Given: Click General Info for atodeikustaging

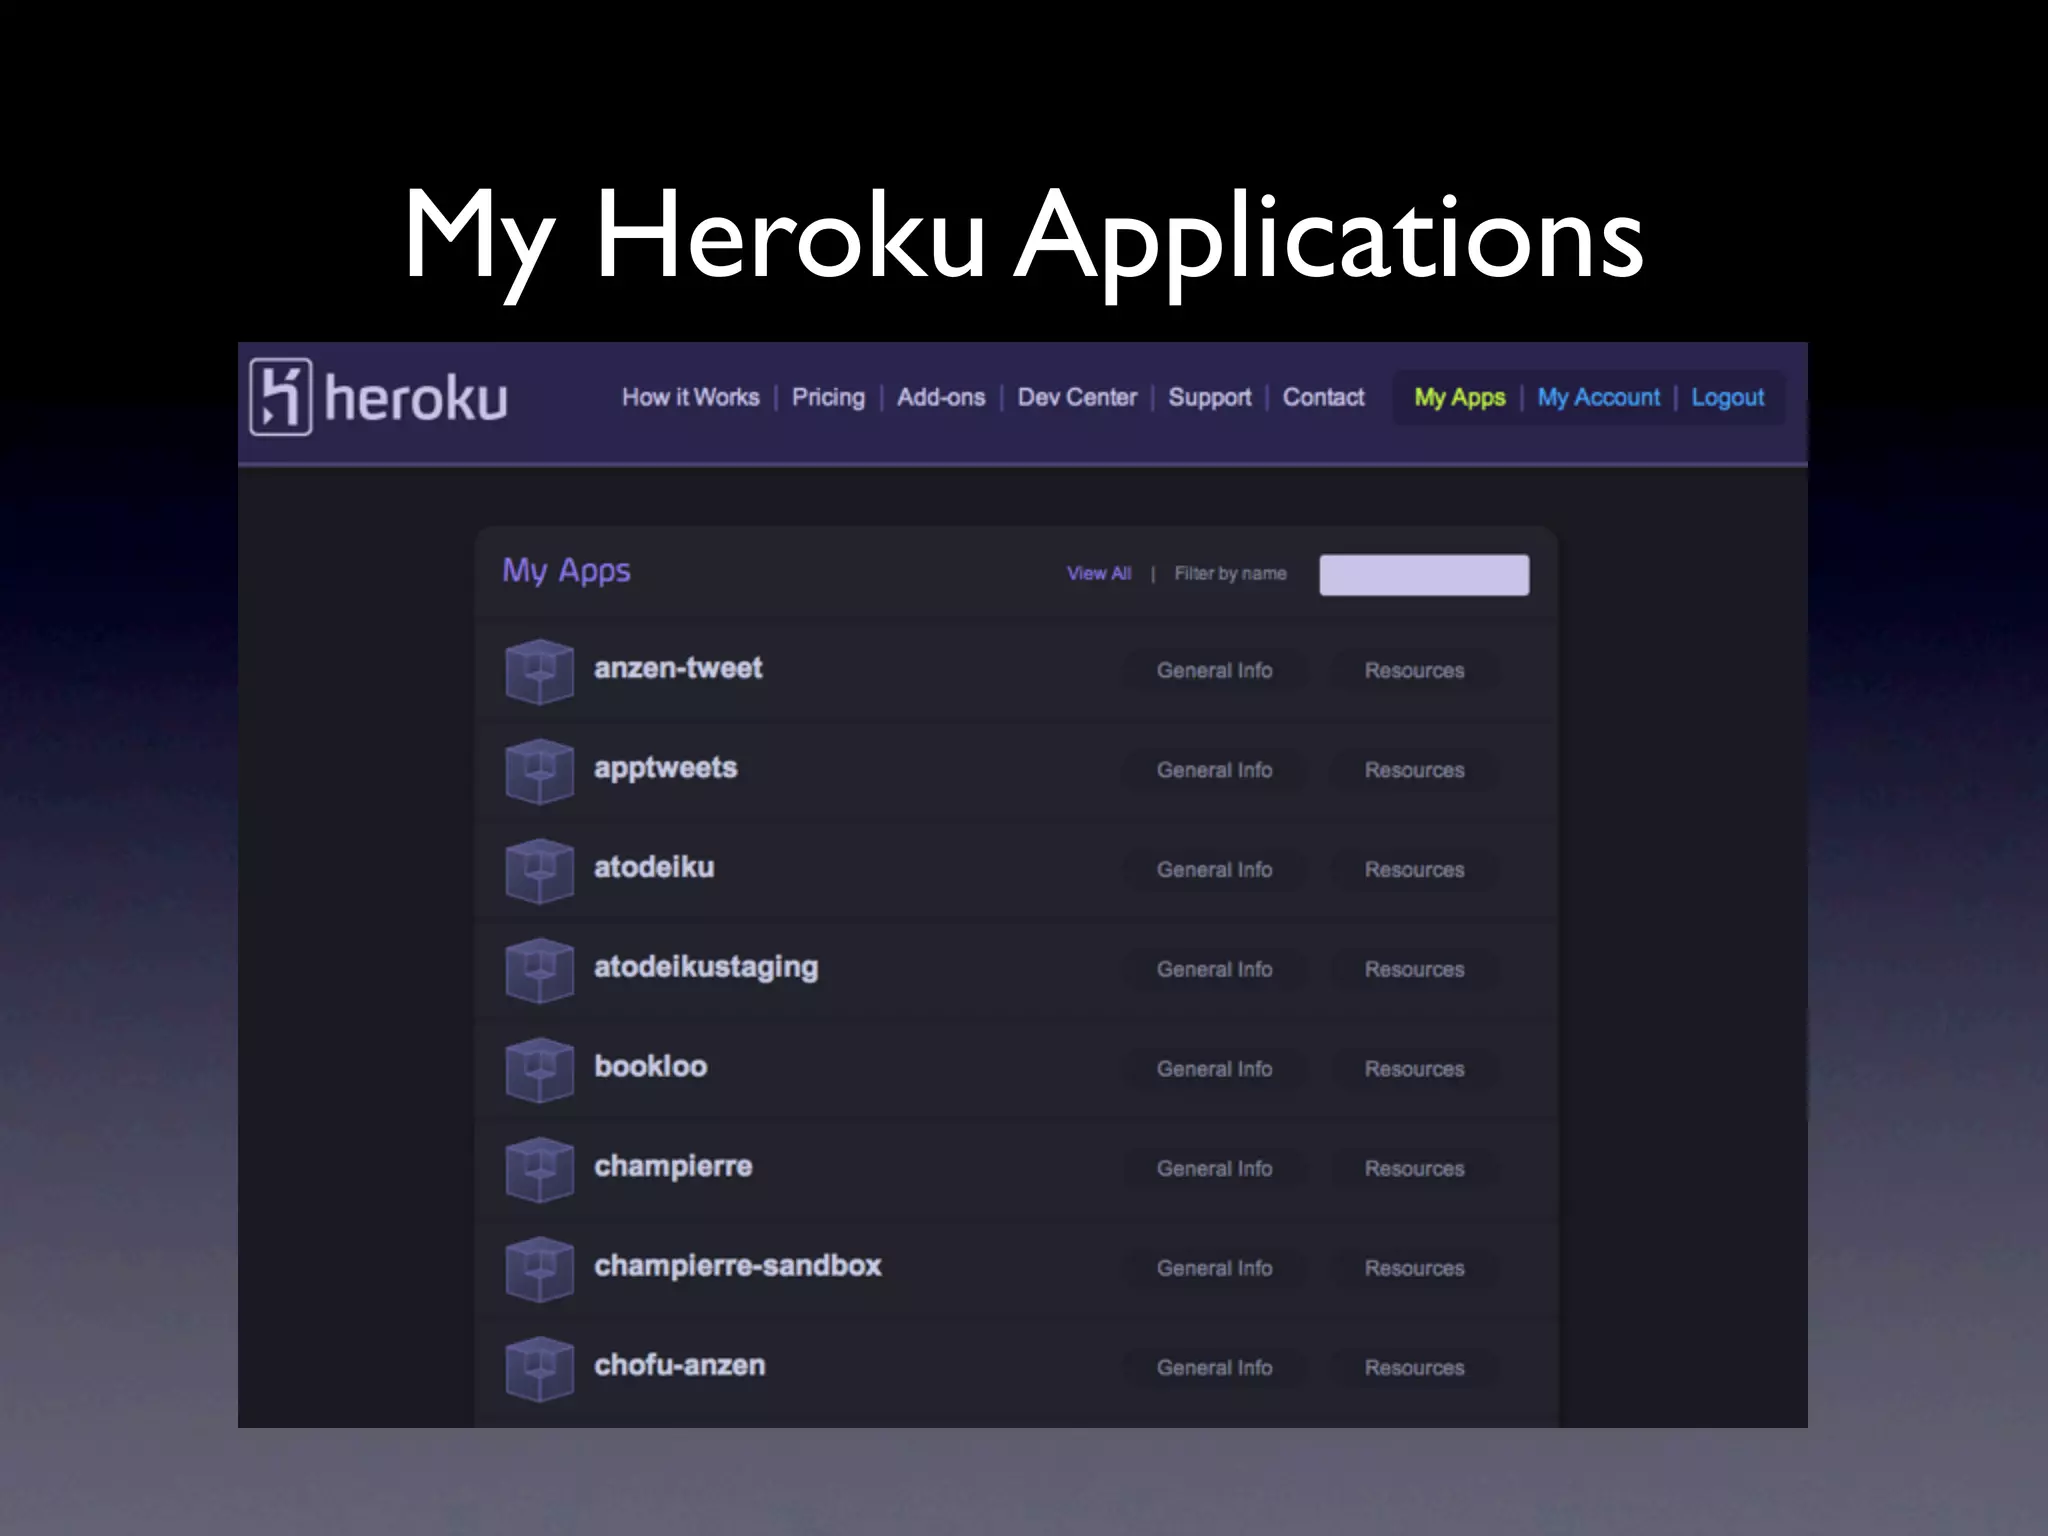Looking at the screenshot, I should click(x=1214, y=970).
